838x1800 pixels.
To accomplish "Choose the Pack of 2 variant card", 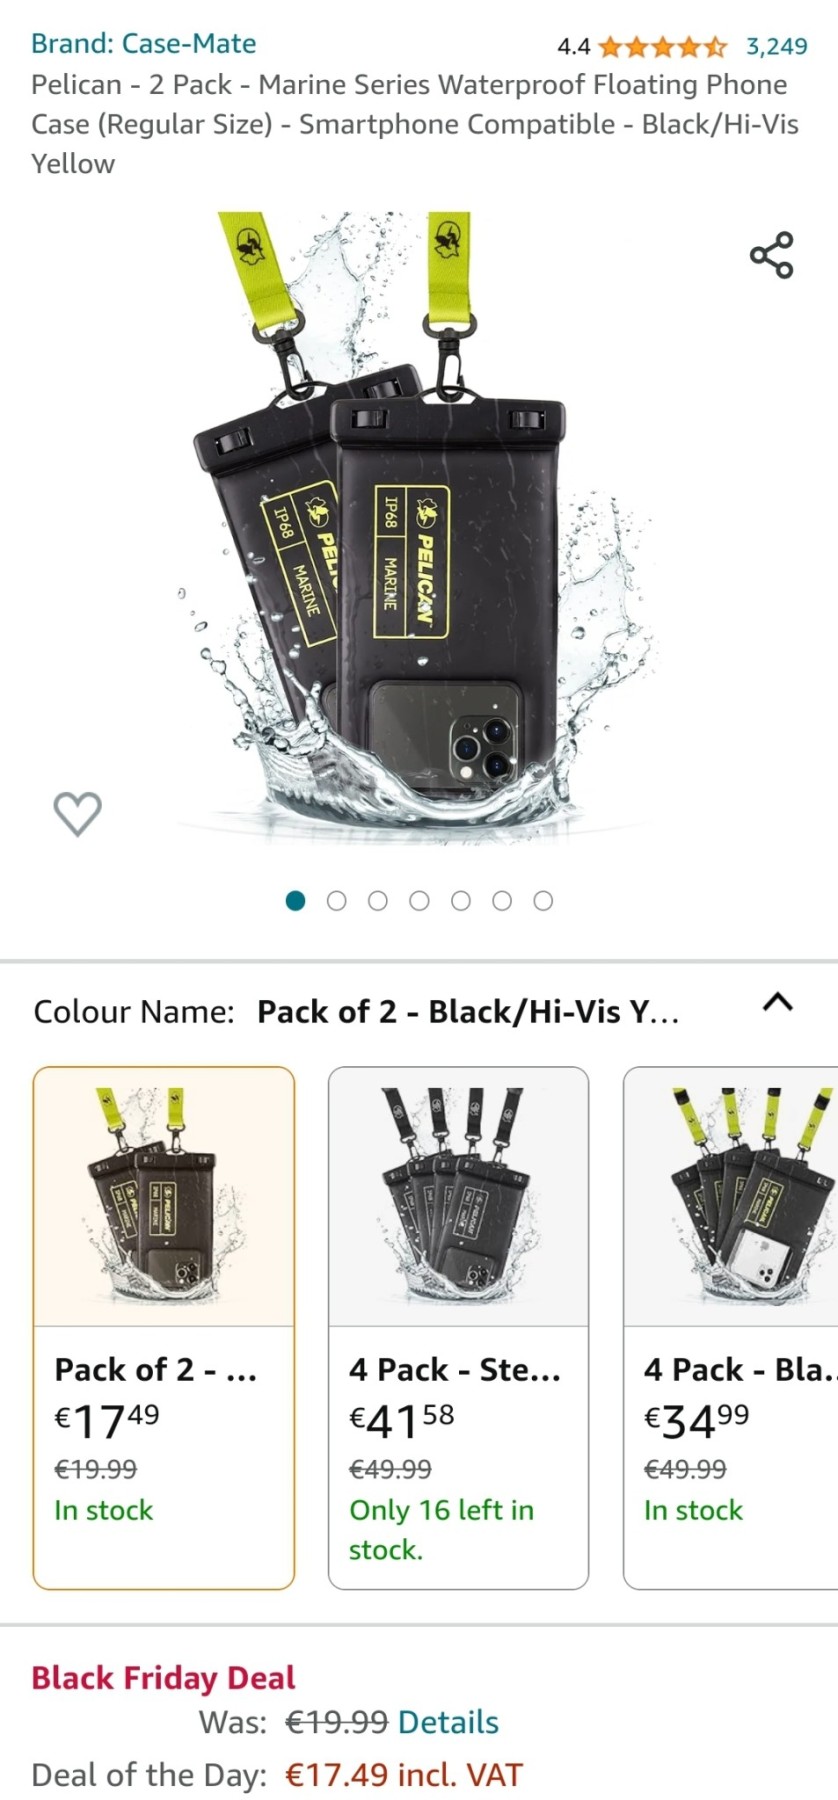I will click(x=164, y=1328).
